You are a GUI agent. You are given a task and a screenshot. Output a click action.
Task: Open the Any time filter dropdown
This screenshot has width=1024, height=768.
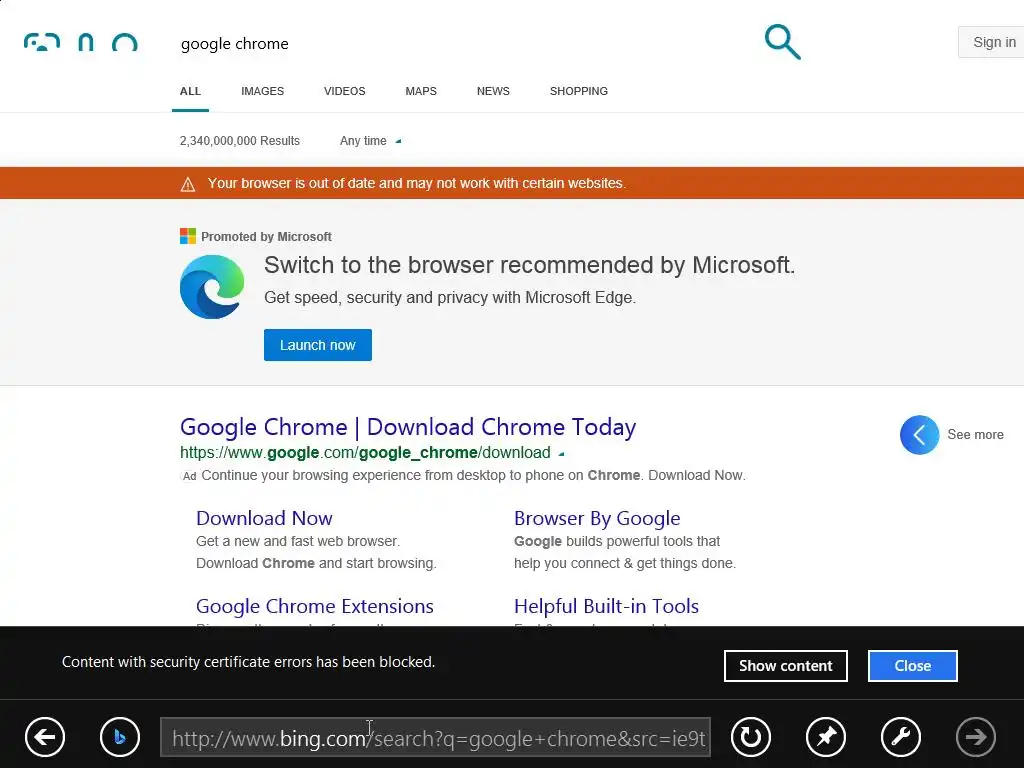click(370, 140)
